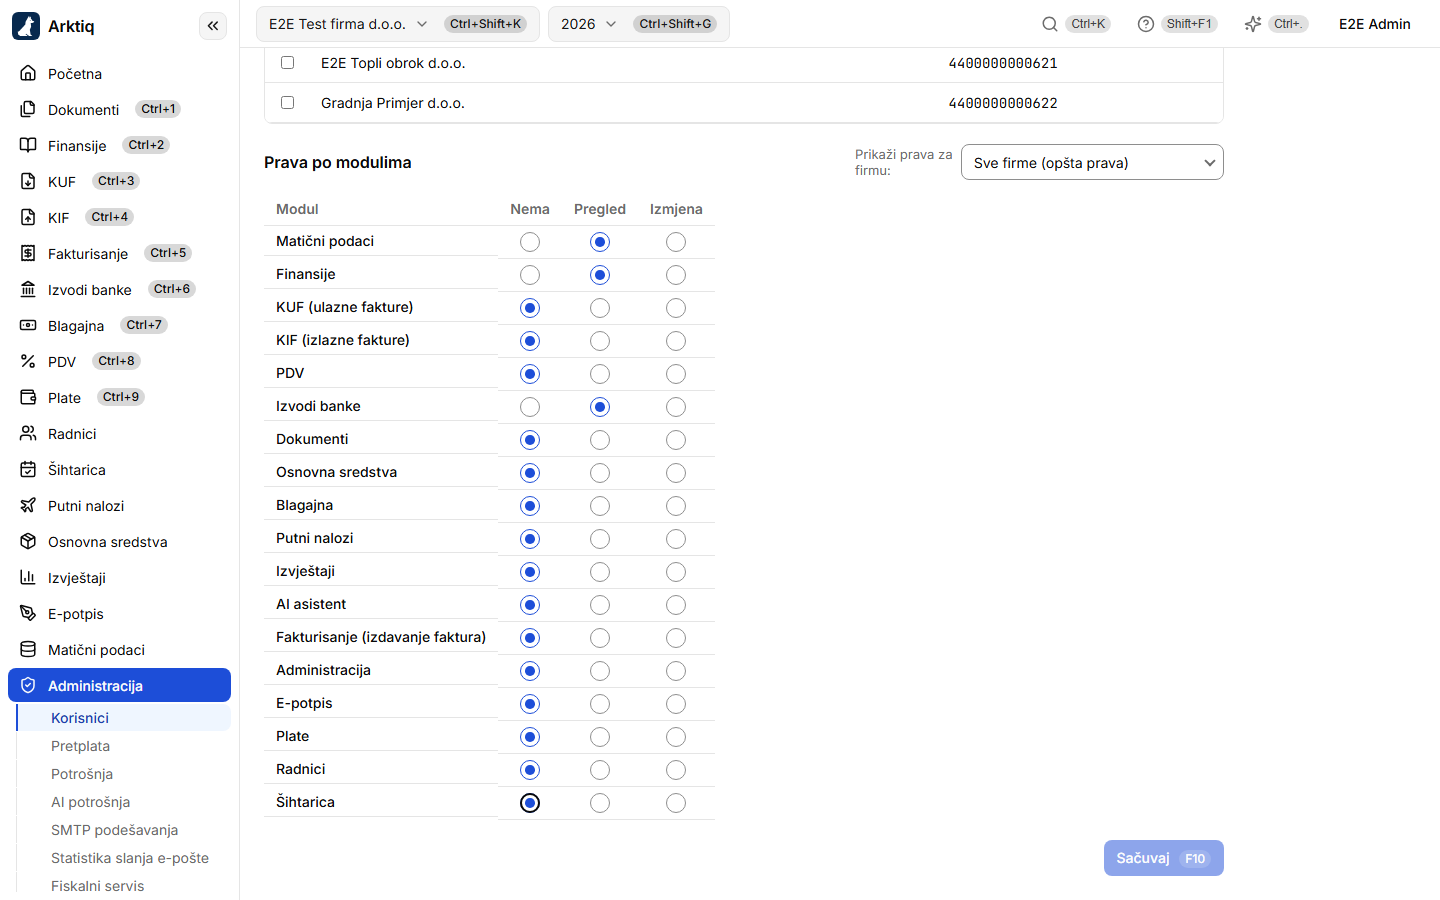1440x900 pixels.
Task: Click the E-potpis pen icon
Action: [28, 614]
